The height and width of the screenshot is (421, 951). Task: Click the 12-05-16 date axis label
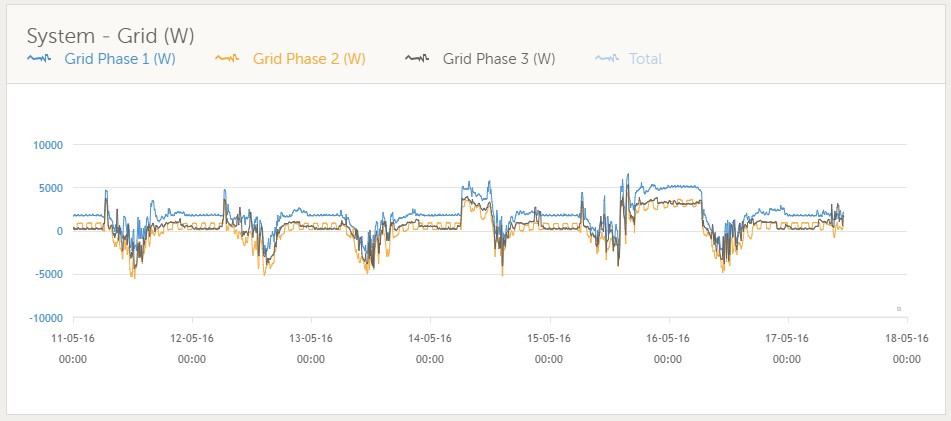pyautogui.click(x=192, y=338)
